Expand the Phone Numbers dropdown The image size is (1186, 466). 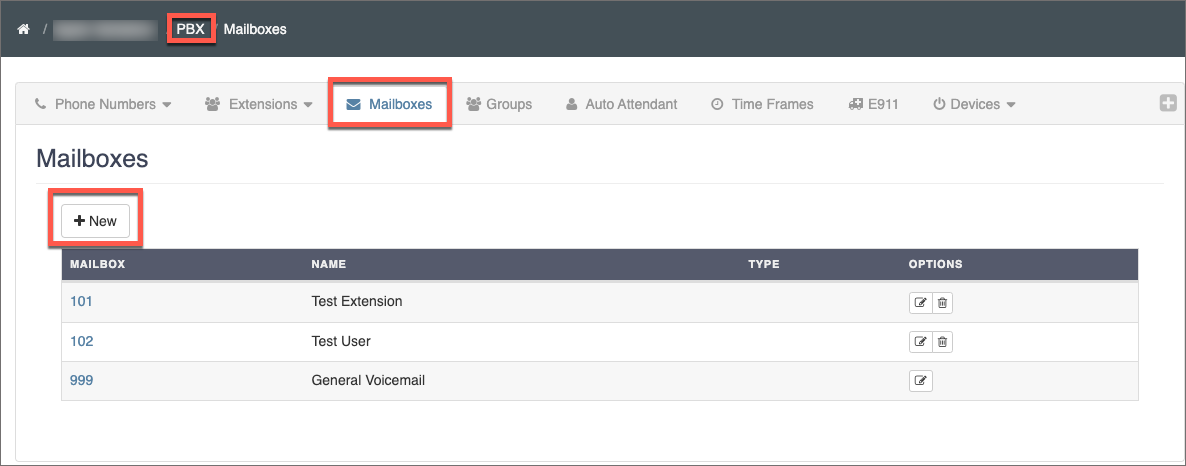(103, 104)
